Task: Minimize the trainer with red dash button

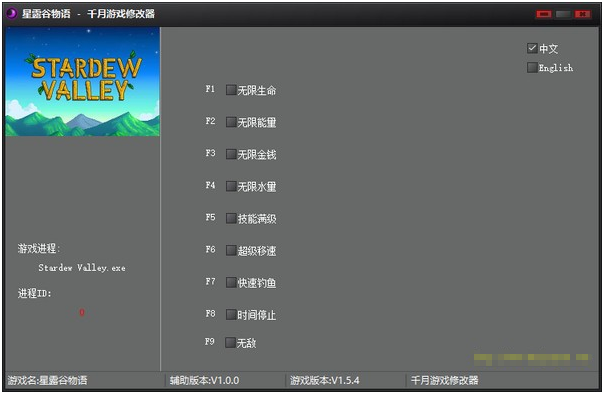Action: (x=544, y=14)
